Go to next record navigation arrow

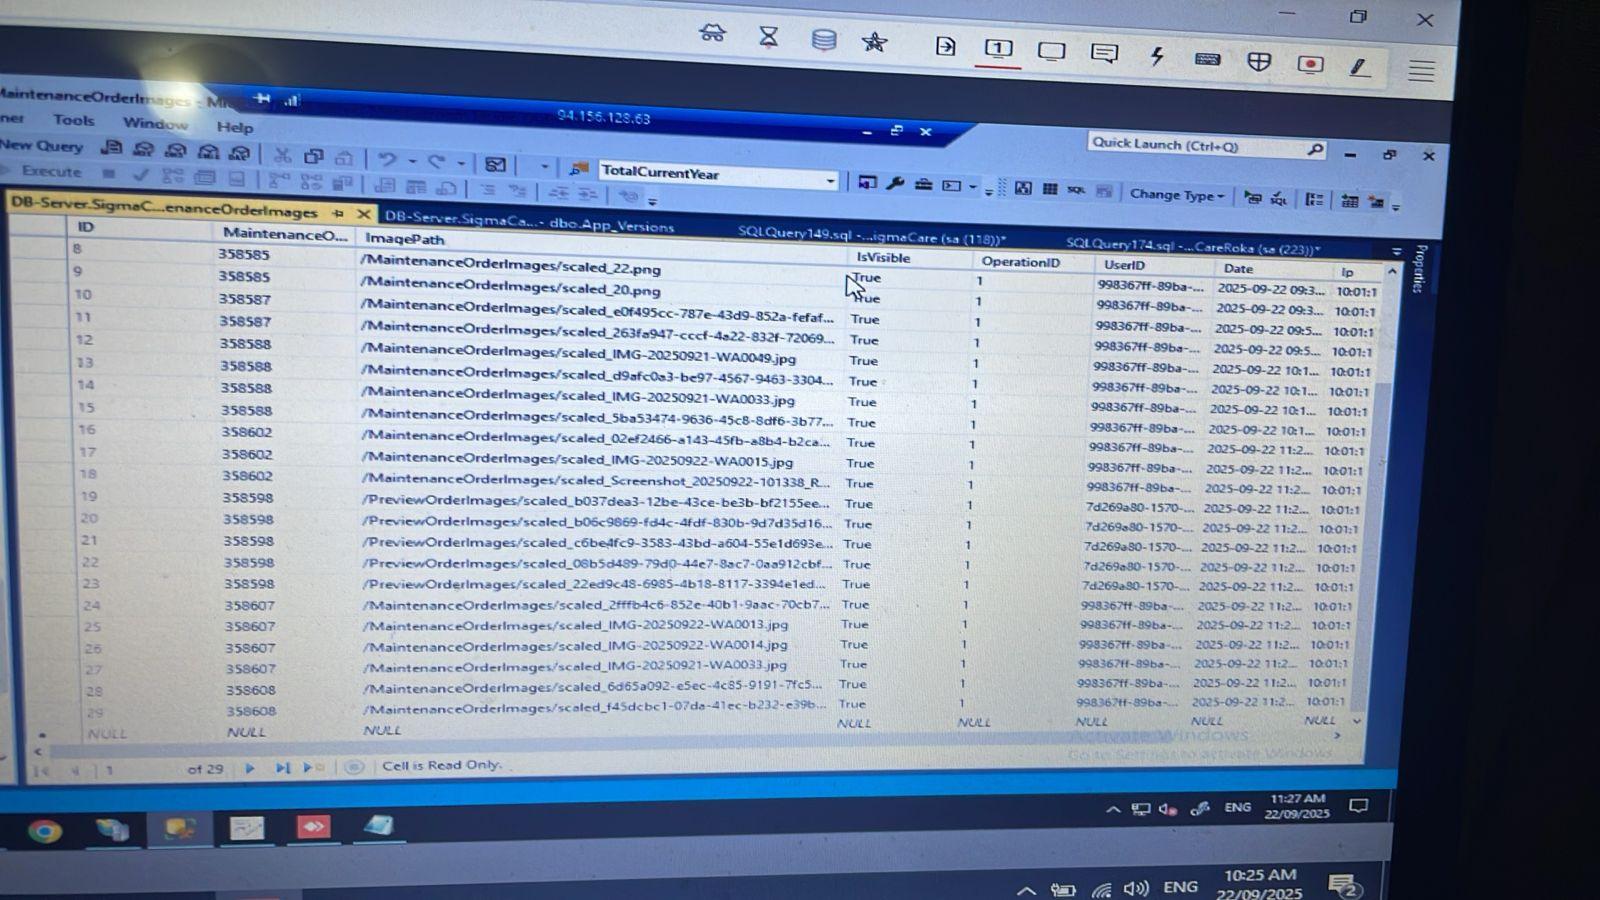click(250, 768)
